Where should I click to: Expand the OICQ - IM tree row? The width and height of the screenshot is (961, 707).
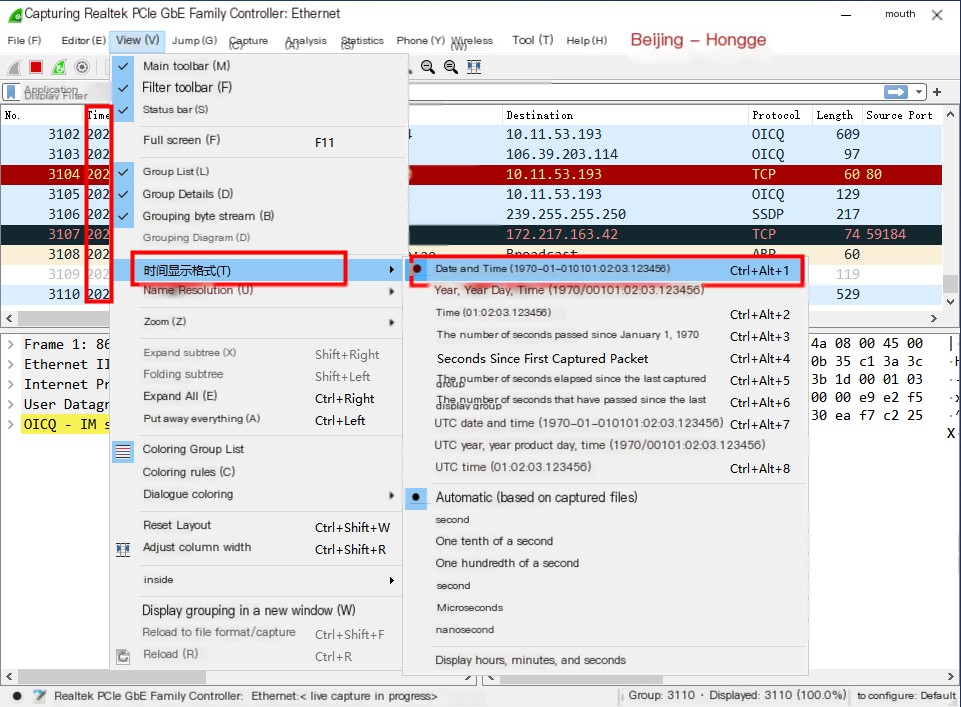[10, 424]
